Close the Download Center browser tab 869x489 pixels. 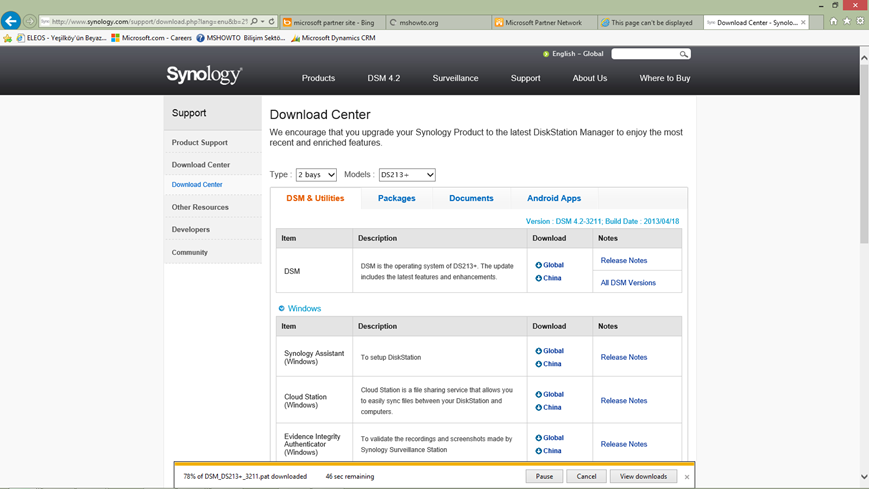[x=803, y=22]
